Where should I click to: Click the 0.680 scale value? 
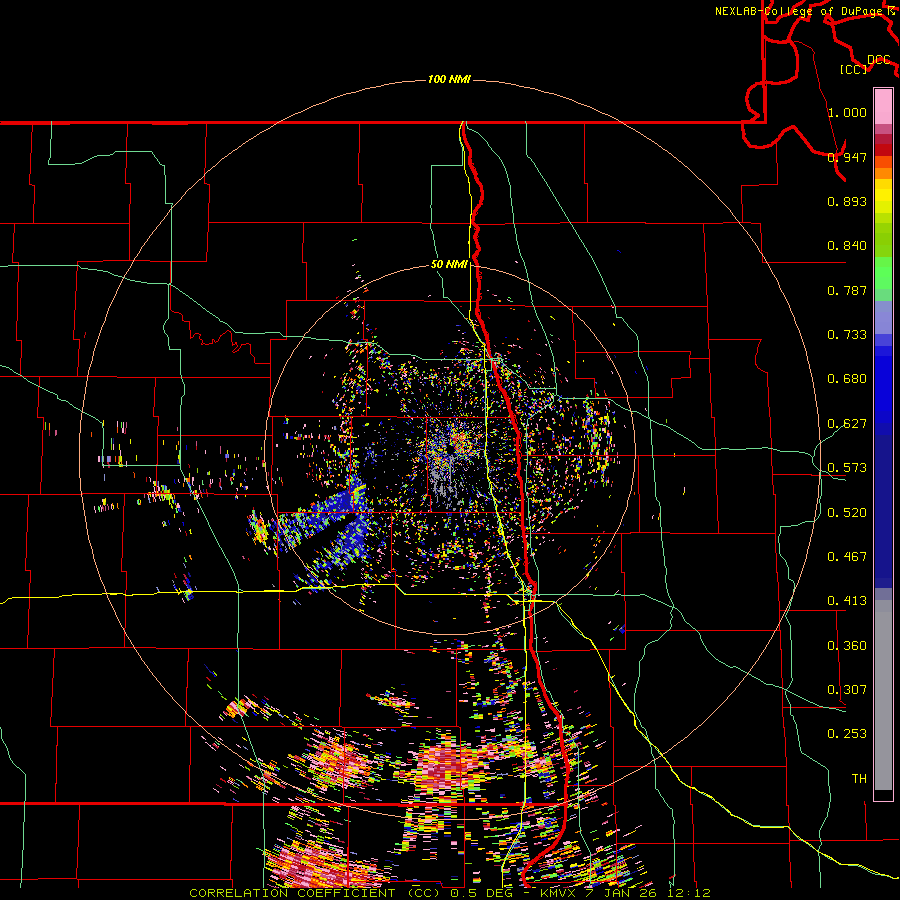click(x=847, y=379)
